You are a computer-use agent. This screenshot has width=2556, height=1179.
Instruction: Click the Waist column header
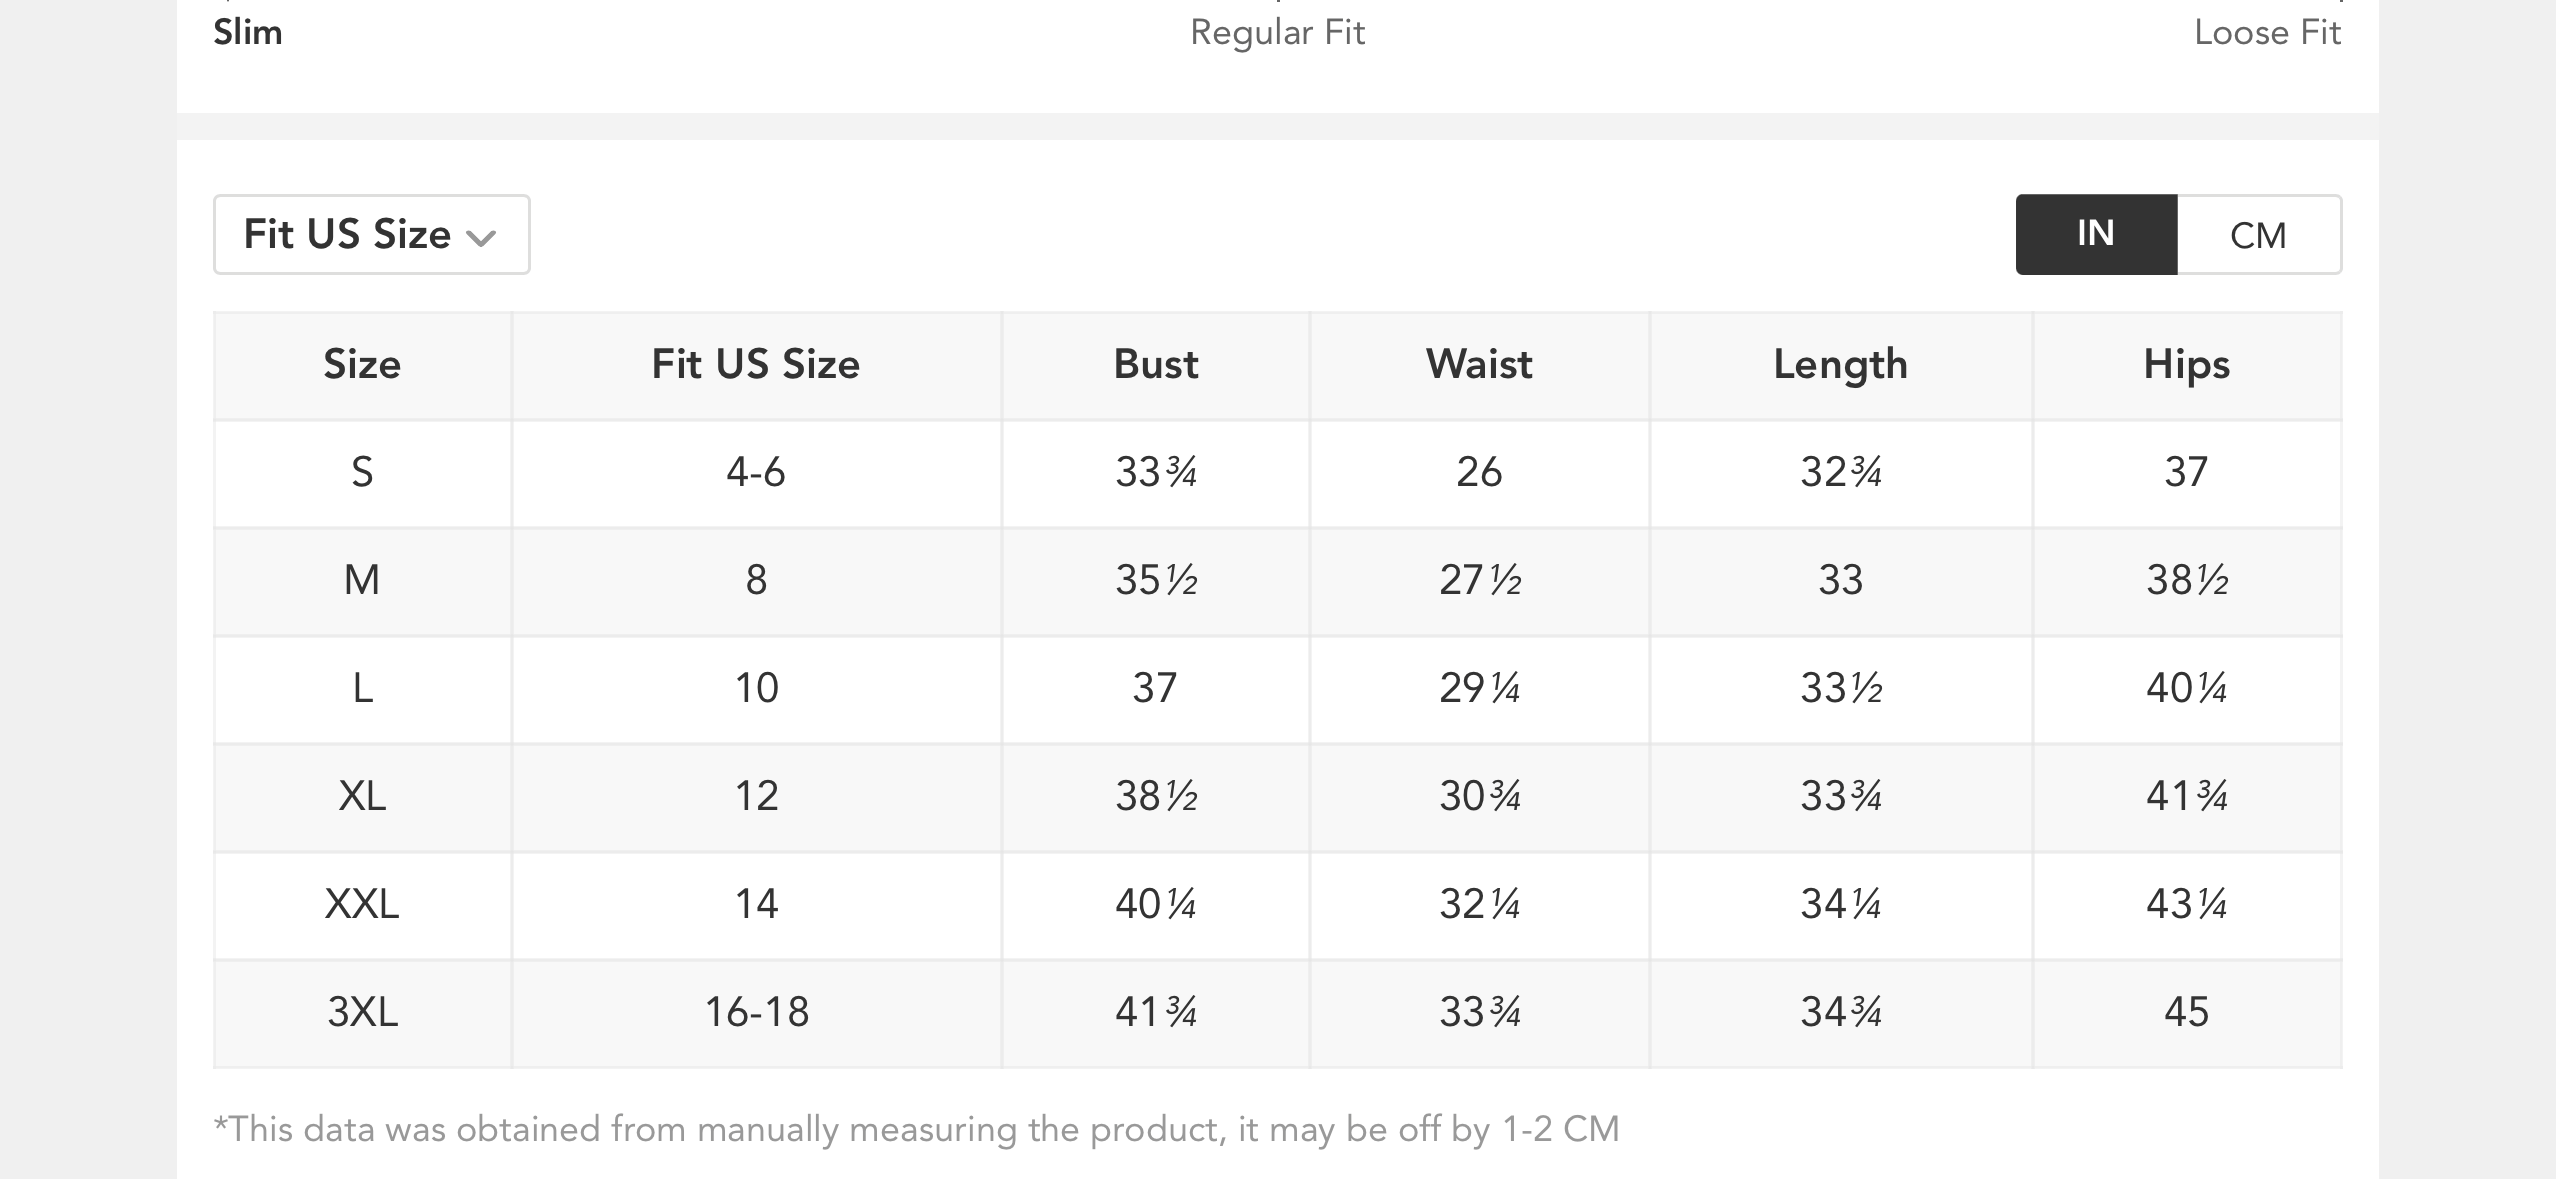click(1479, 365)
